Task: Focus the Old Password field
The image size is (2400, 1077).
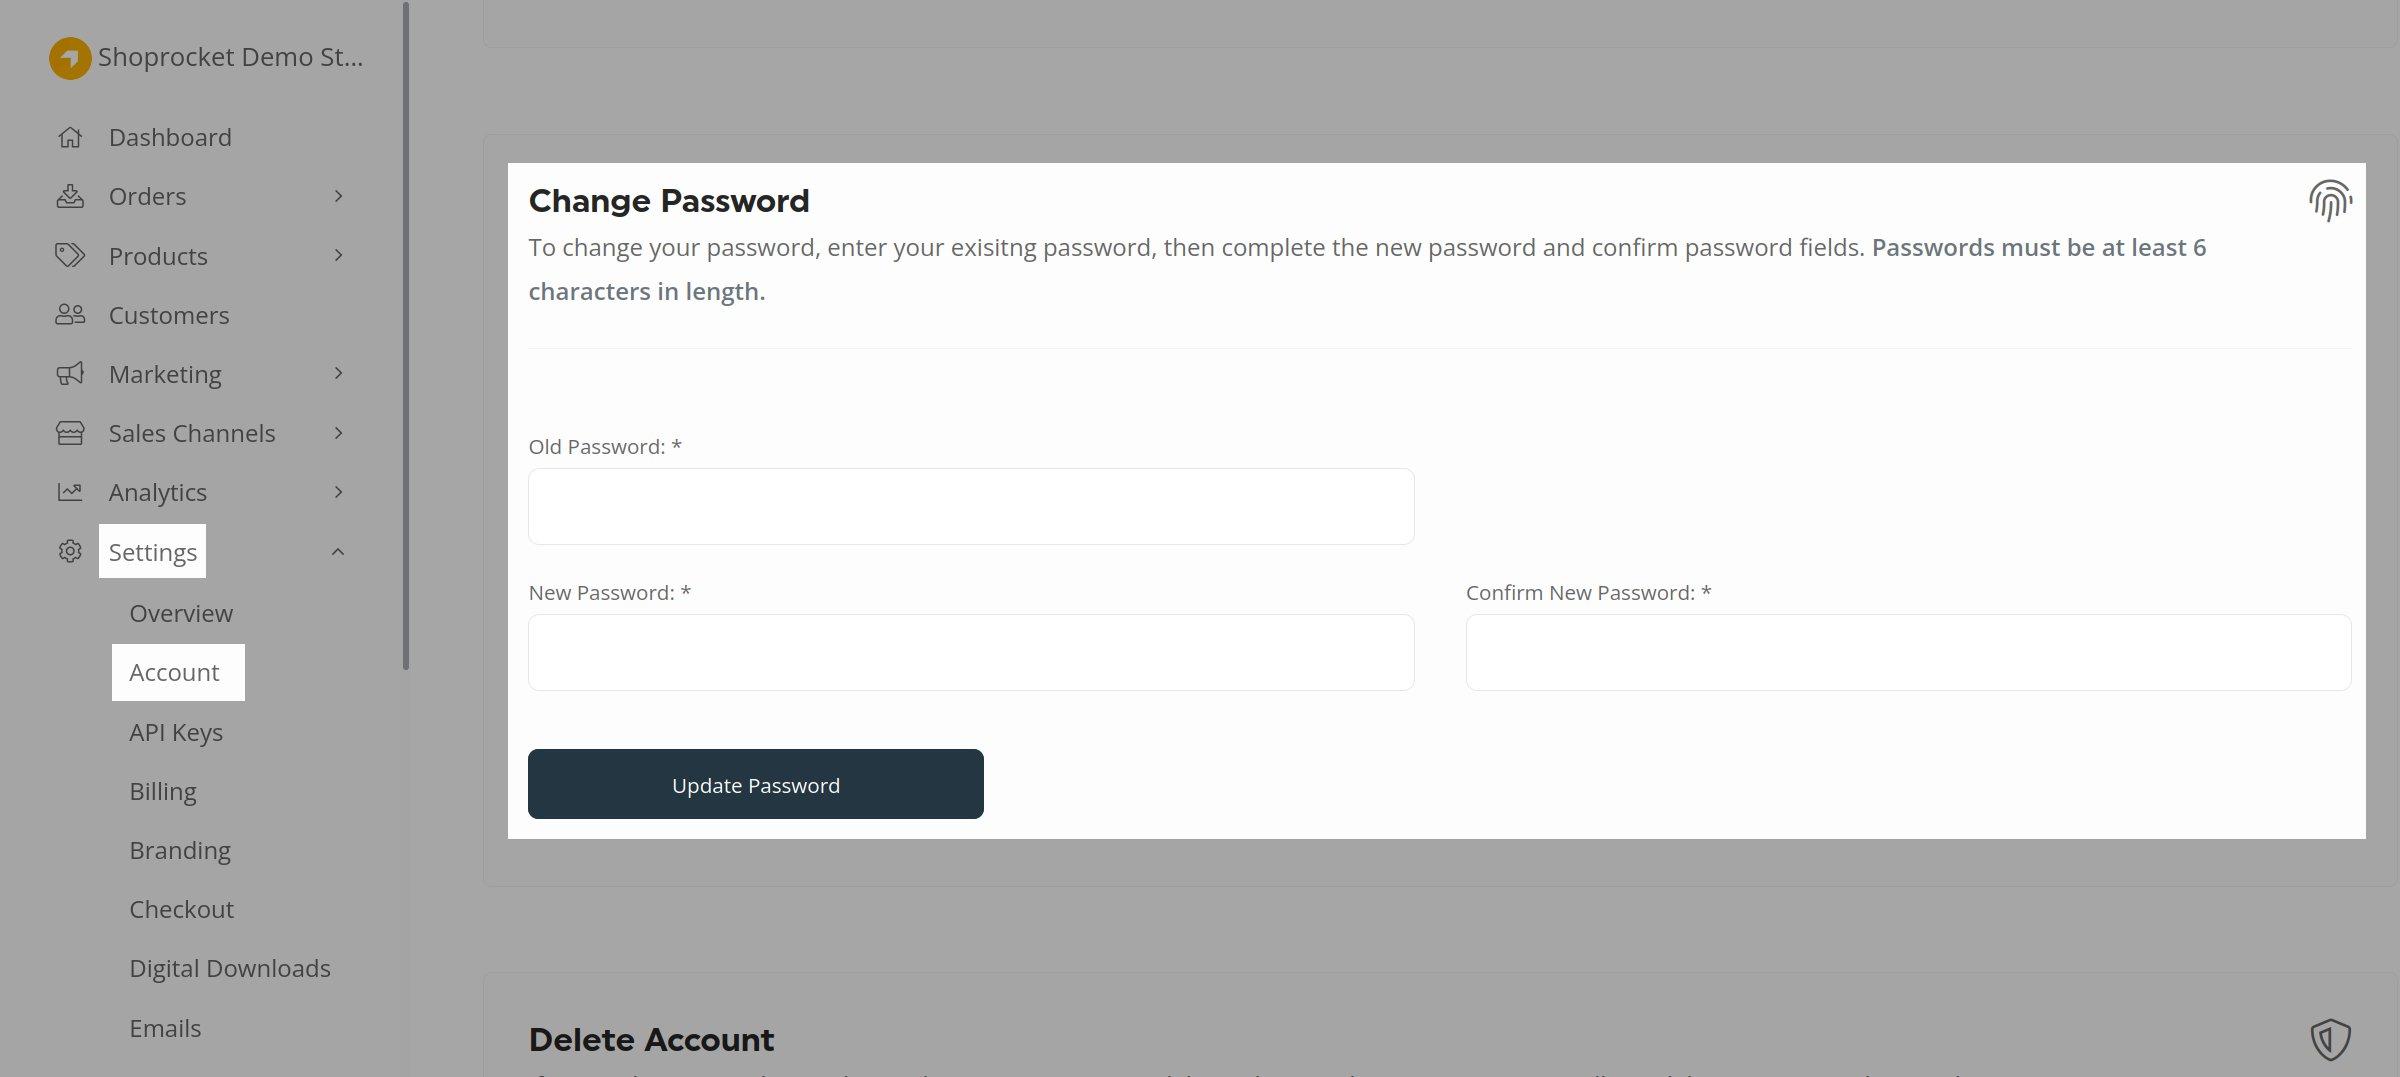Action: click(971, 506)
